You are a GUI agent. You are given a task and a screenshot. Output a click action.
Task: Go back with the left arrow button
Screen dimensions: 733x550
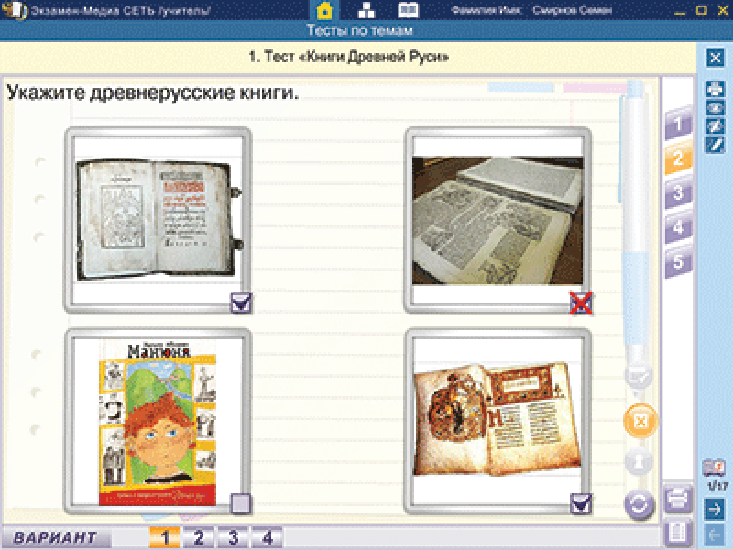(x=714, y=534)
